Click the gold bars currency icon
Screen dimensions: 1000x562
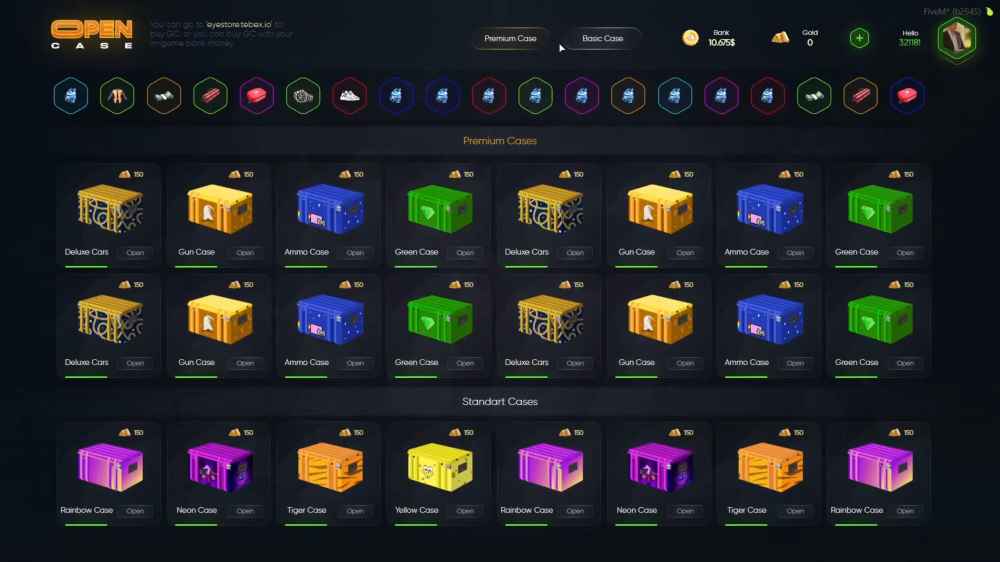click(x=780, y=38)
